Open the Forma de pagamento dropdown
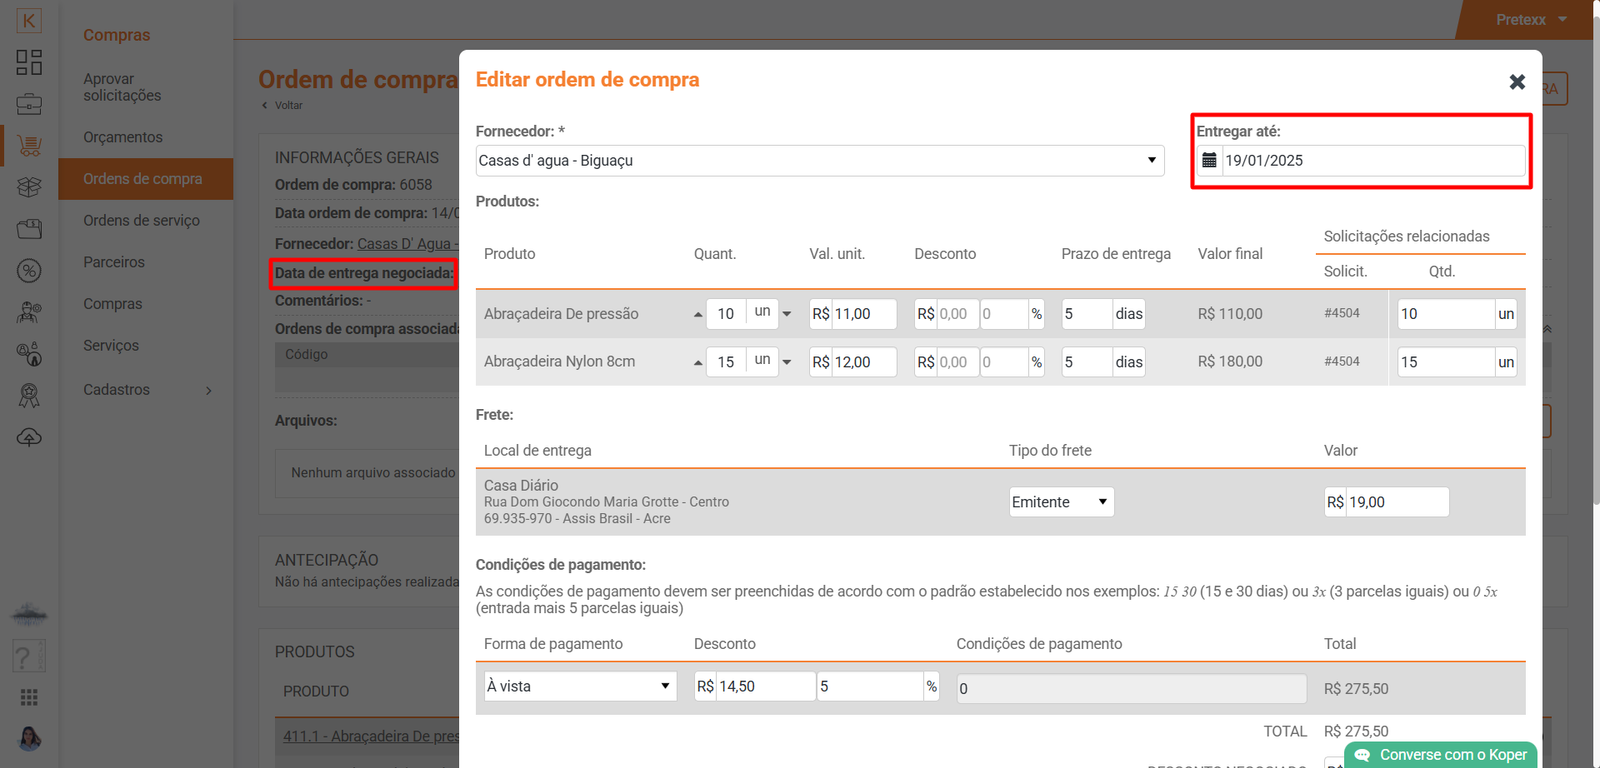The height and width of the screenshot is (768, 1600). point(579,686)
